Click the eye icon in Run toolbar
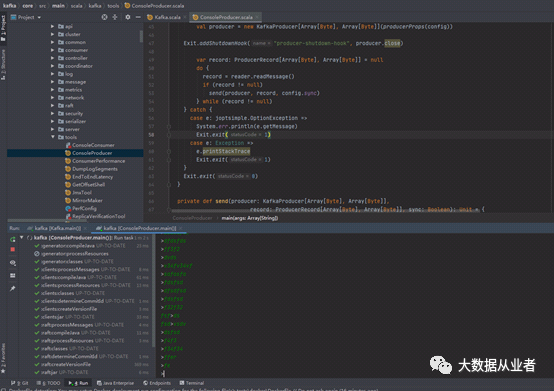Image resolution: width=554 pixels, height=391 pixels. point(13,263)
